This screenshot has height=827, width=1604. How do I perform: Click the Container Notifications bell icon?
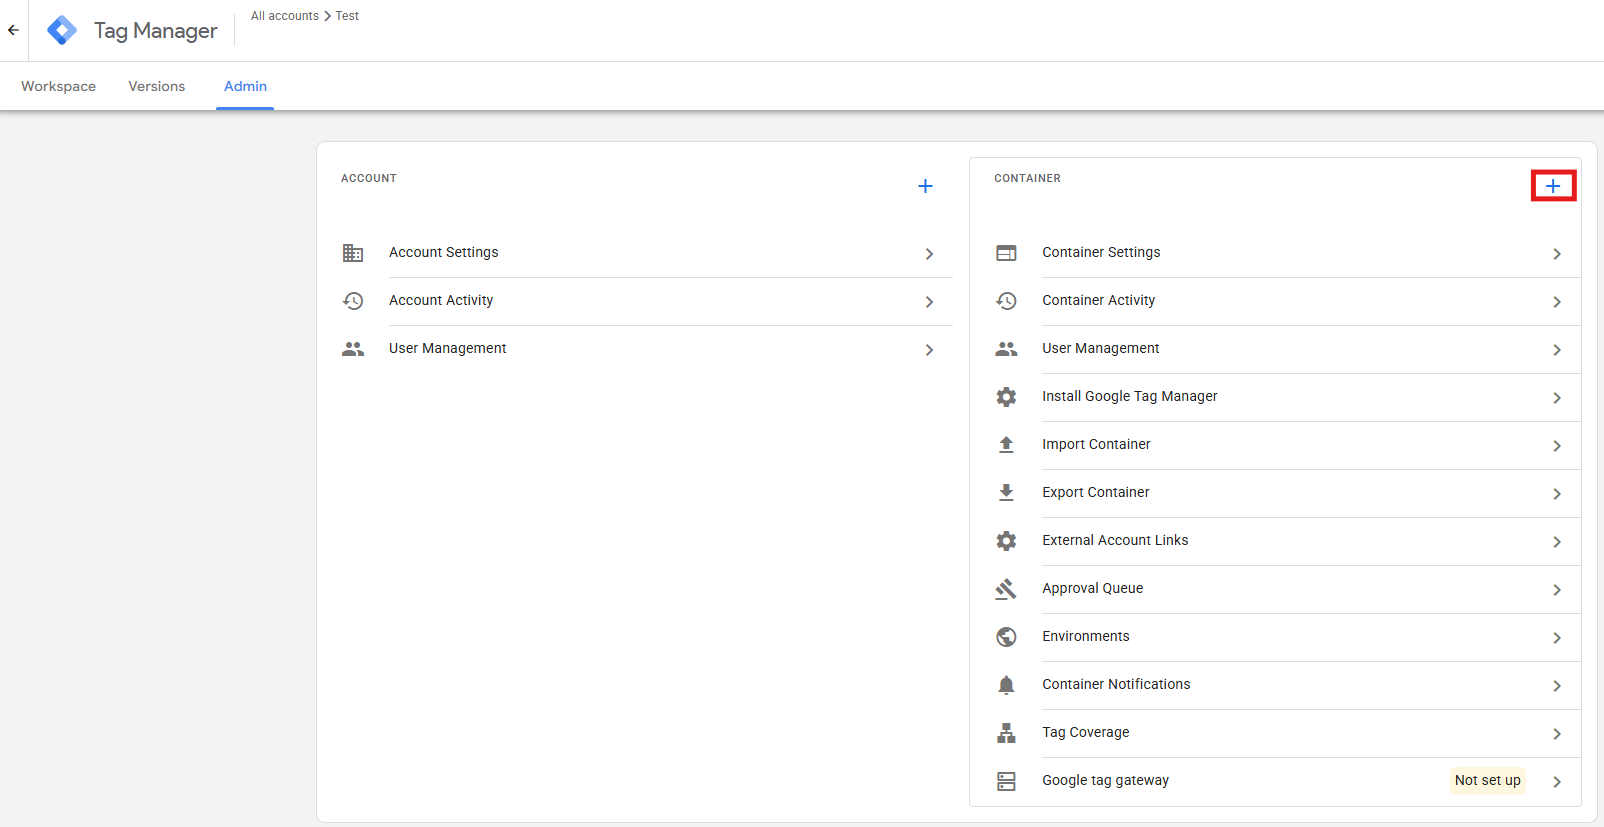(x=1006, y=685)
